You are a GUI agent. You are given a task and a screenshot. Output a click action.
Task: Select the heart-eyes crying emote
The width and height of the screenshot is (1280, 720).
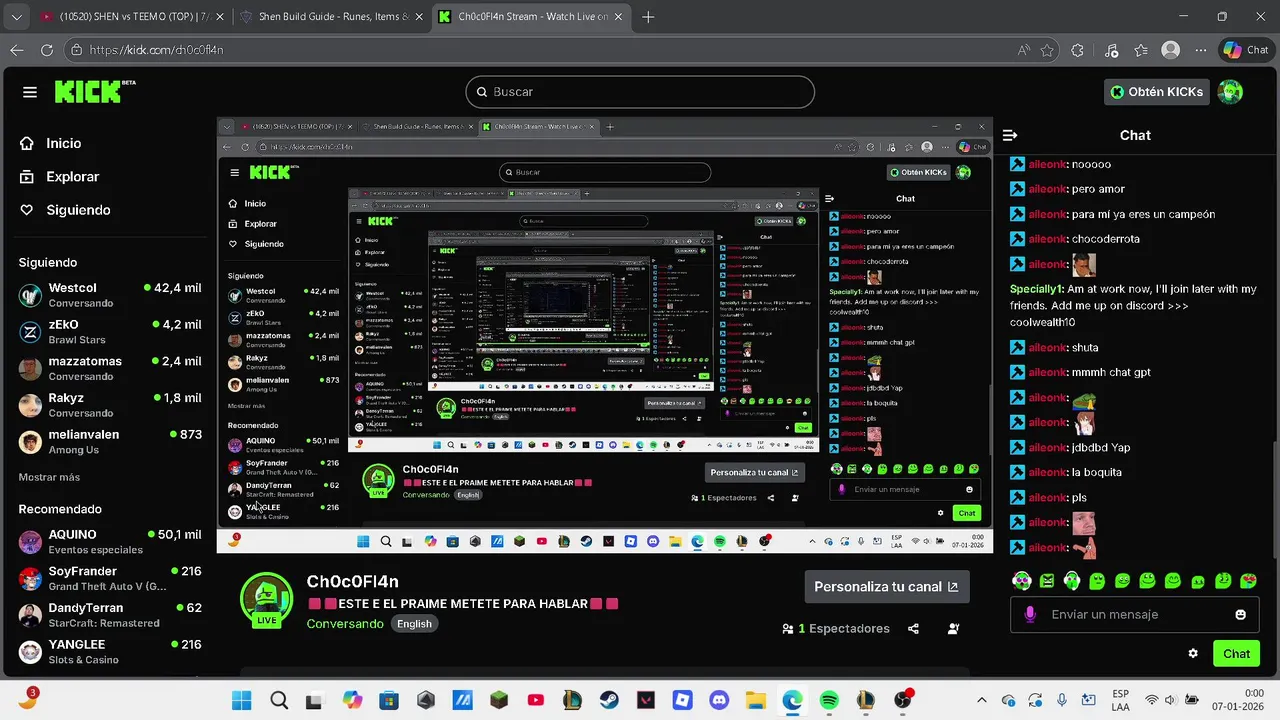click(x=1248, y=581)
